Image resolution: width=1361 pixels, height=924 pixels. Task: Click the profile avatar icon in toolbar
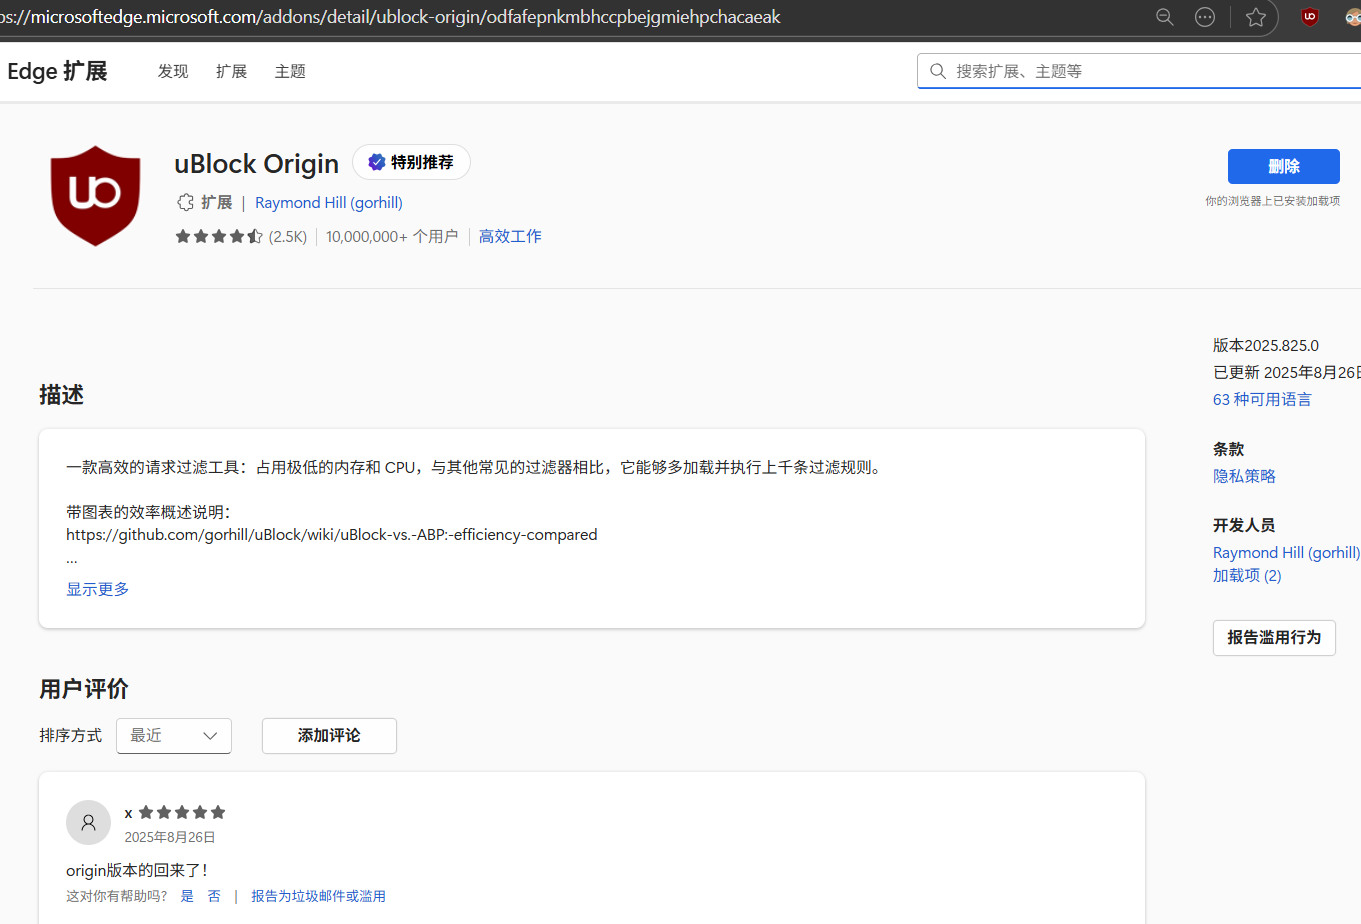(1352, 17)
